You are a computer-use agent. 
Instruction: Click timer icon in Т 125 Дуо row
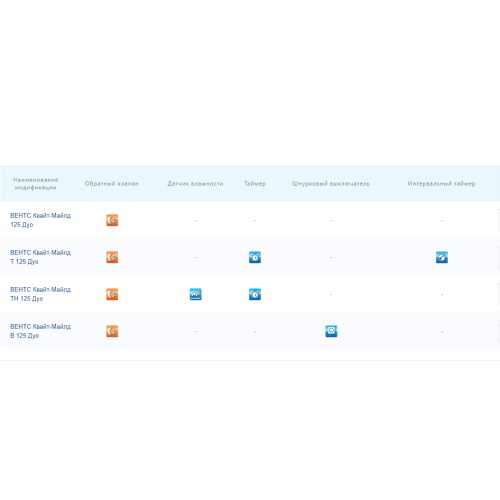pyautogui.click(x=255, y=257)
